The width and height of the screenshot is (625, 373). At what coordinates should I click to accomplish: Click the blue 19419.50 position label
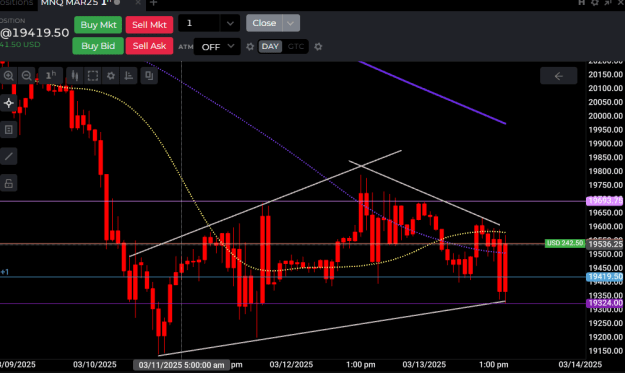point(605,277)
